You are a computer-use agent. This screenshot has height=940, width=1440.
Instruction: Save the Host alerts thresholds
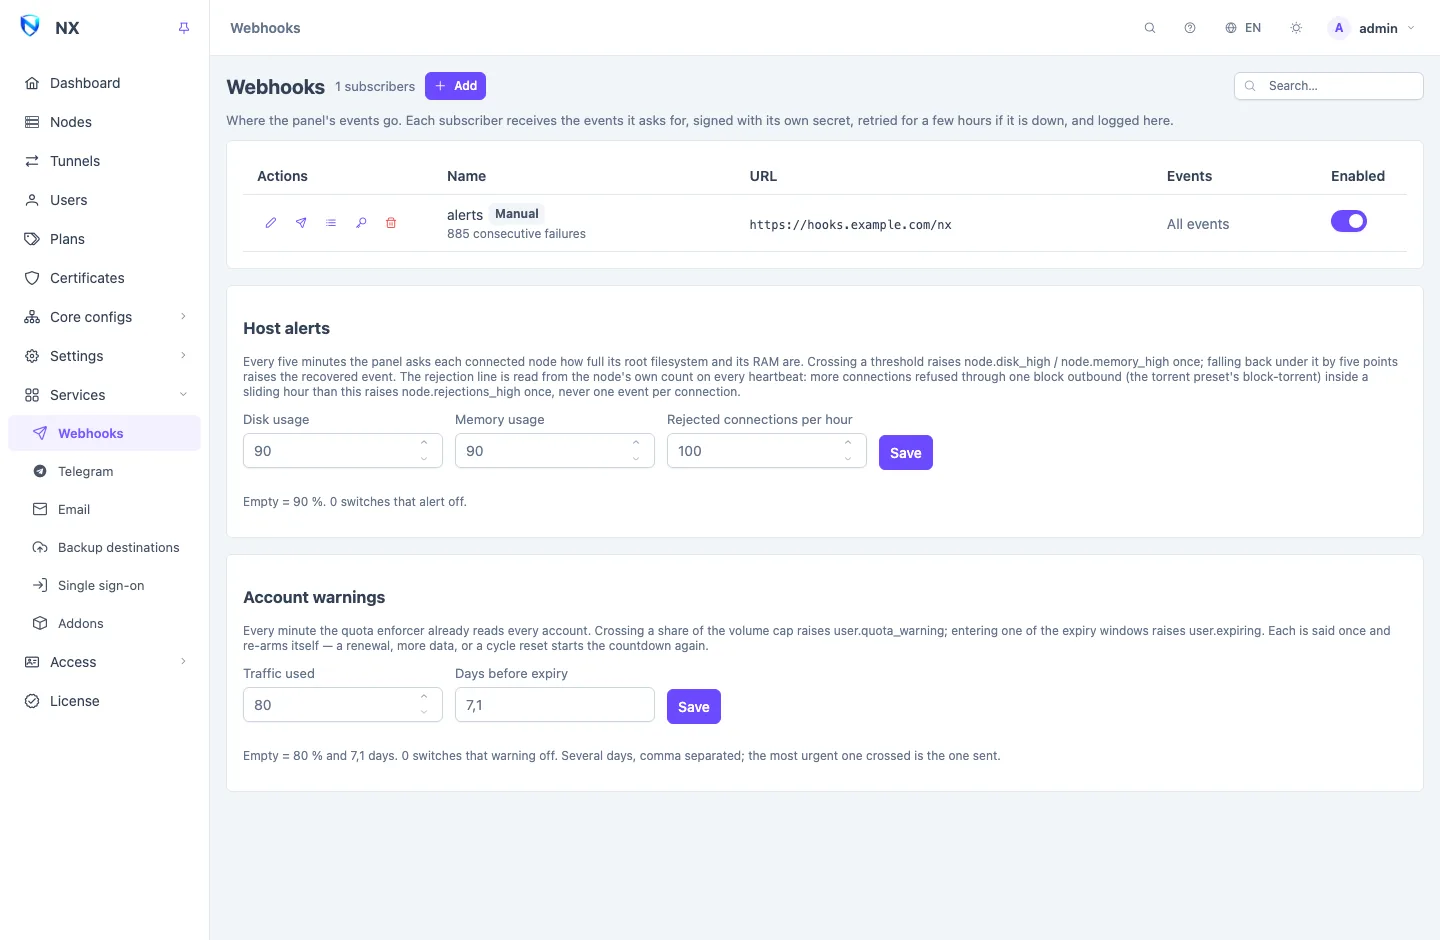click(905, 452)
